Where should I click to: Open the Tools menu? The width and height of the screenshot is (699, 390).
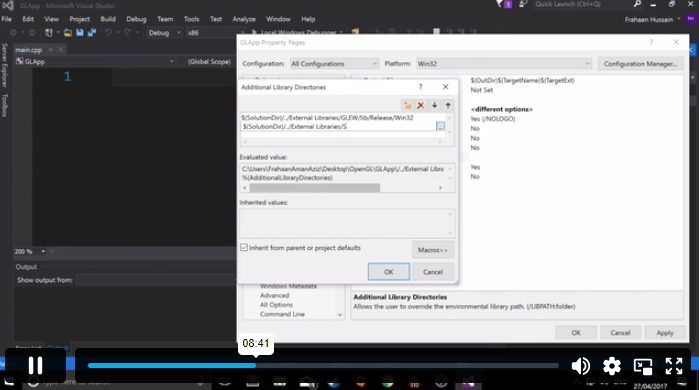[x=192, y=19]
